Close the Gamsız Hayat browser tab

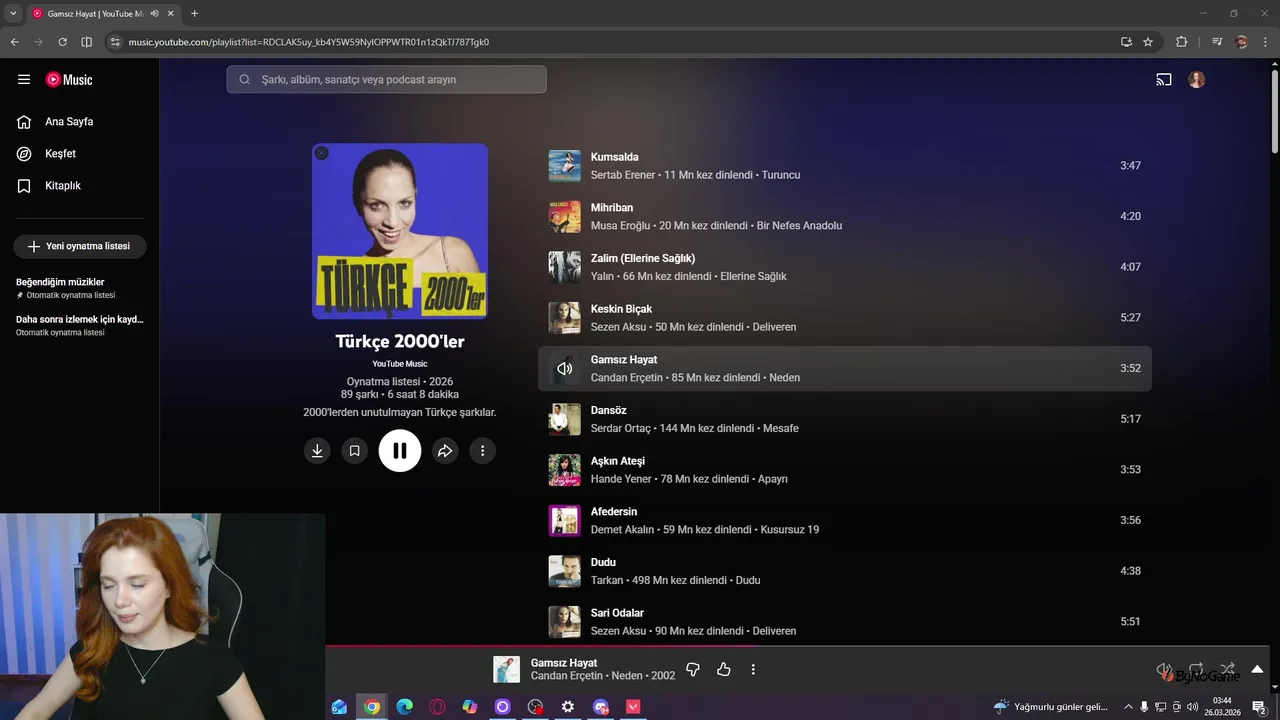(170, 13)
